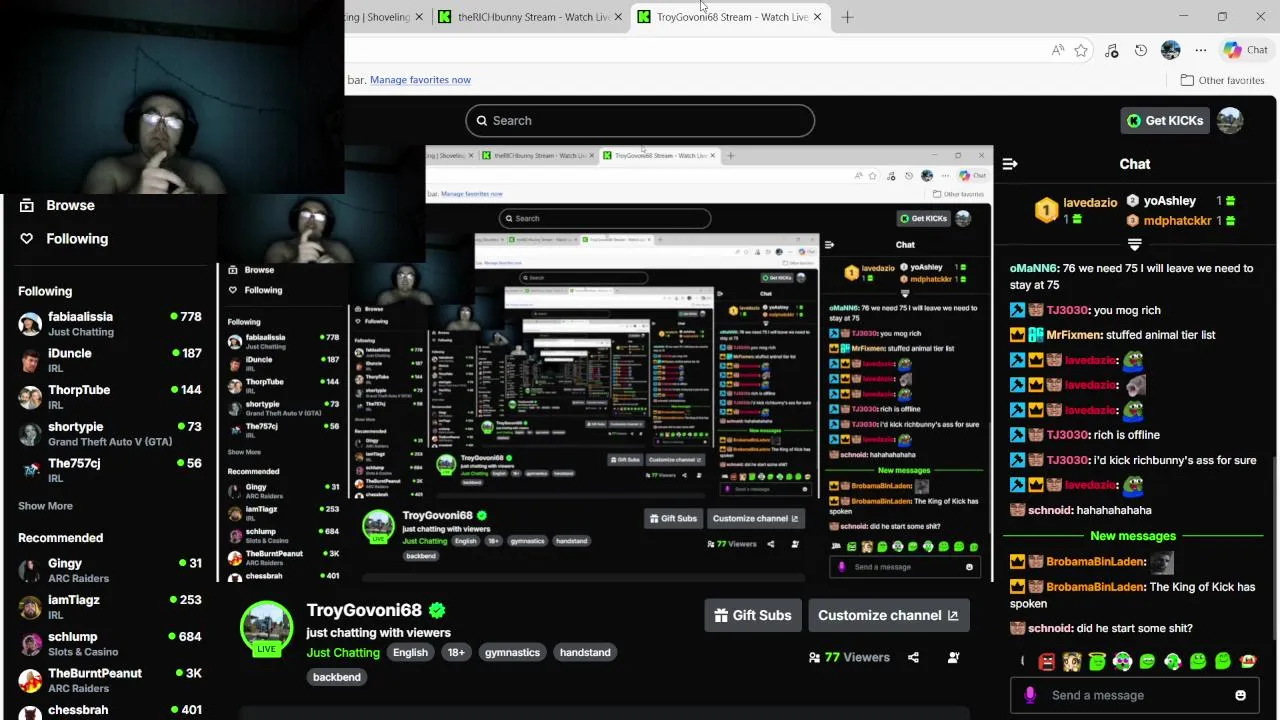Click fabiaalissia's avatar in Following list
Image resolution: width=1280 pixels, height=720 pixels.
click(30, 324)
